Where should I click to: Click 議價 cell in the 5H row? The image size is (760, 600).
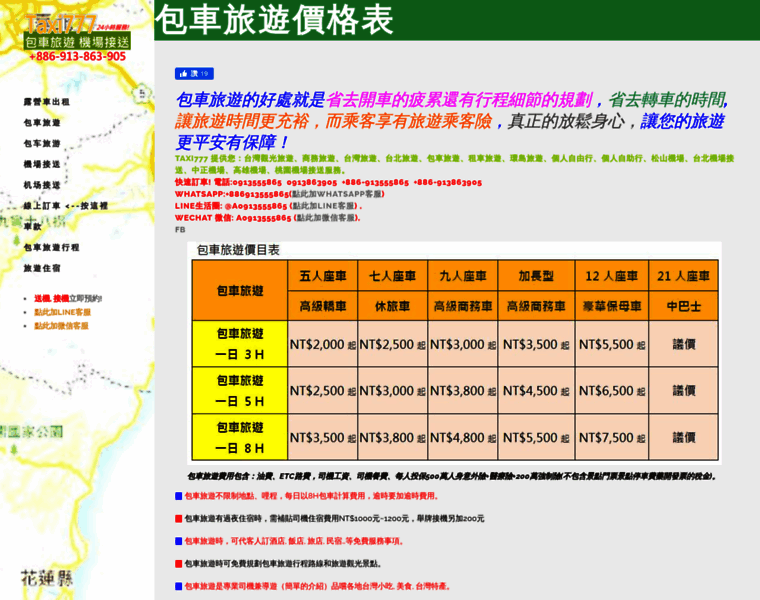tap(683, 391)
